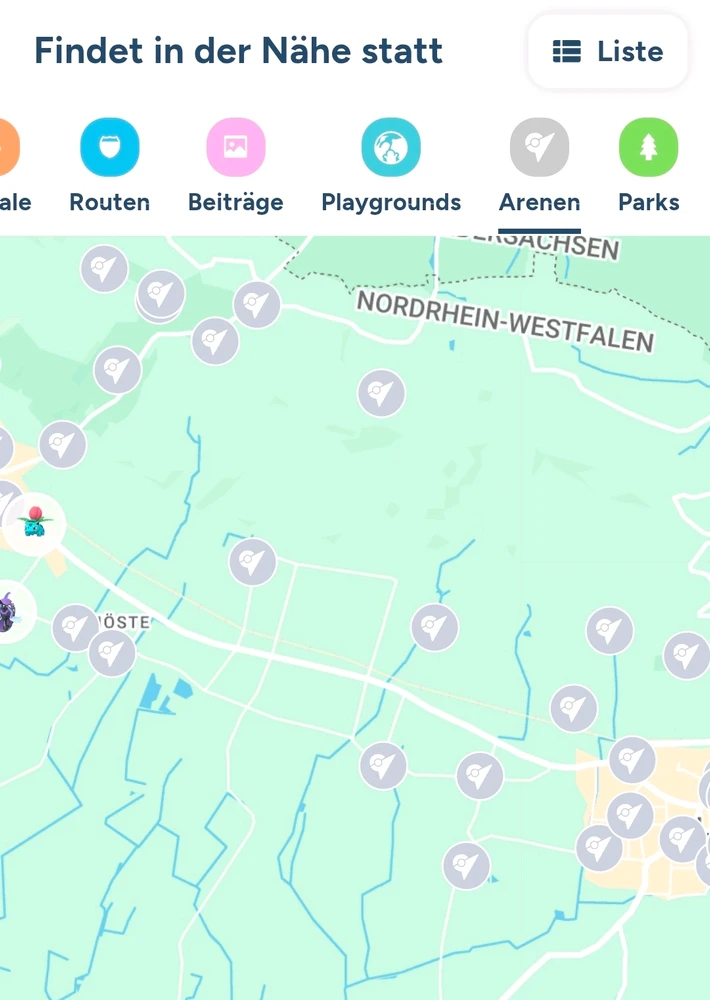Tap the NORDRHEIN-WESTFALEN map label
Image resolution: width=710 pixels, height=1000 pixels.
[x=505, y=321]
